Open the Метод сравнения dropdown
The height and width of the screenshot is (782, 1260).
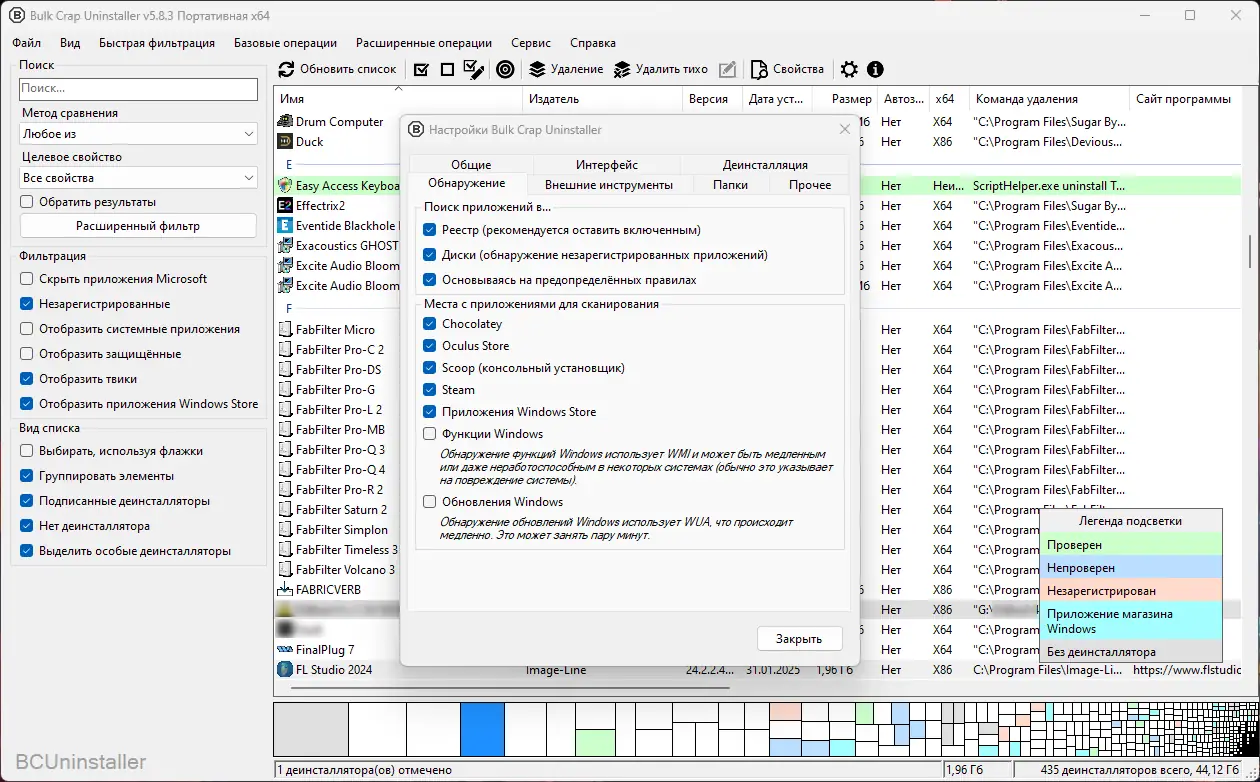(x=139, y=134)
